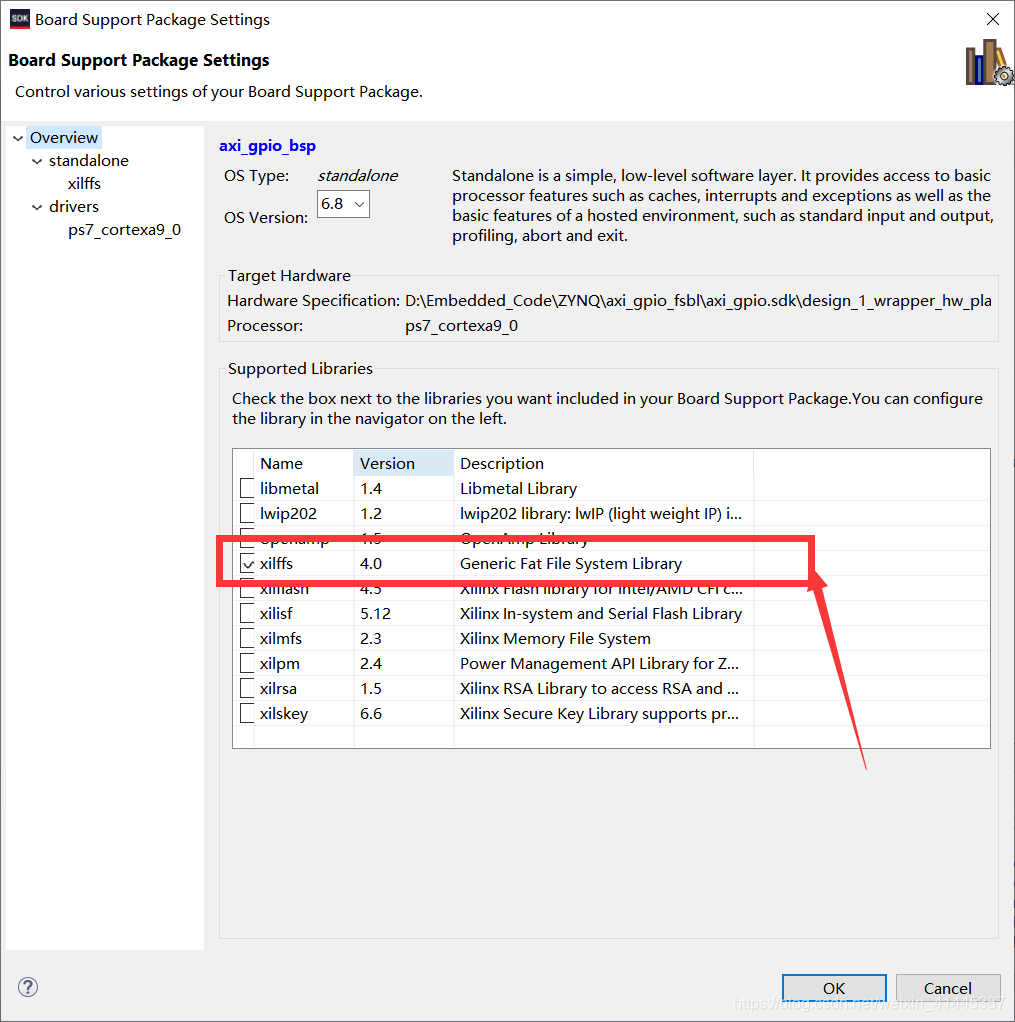Click the OS Type standalone value

pos(357,175)
